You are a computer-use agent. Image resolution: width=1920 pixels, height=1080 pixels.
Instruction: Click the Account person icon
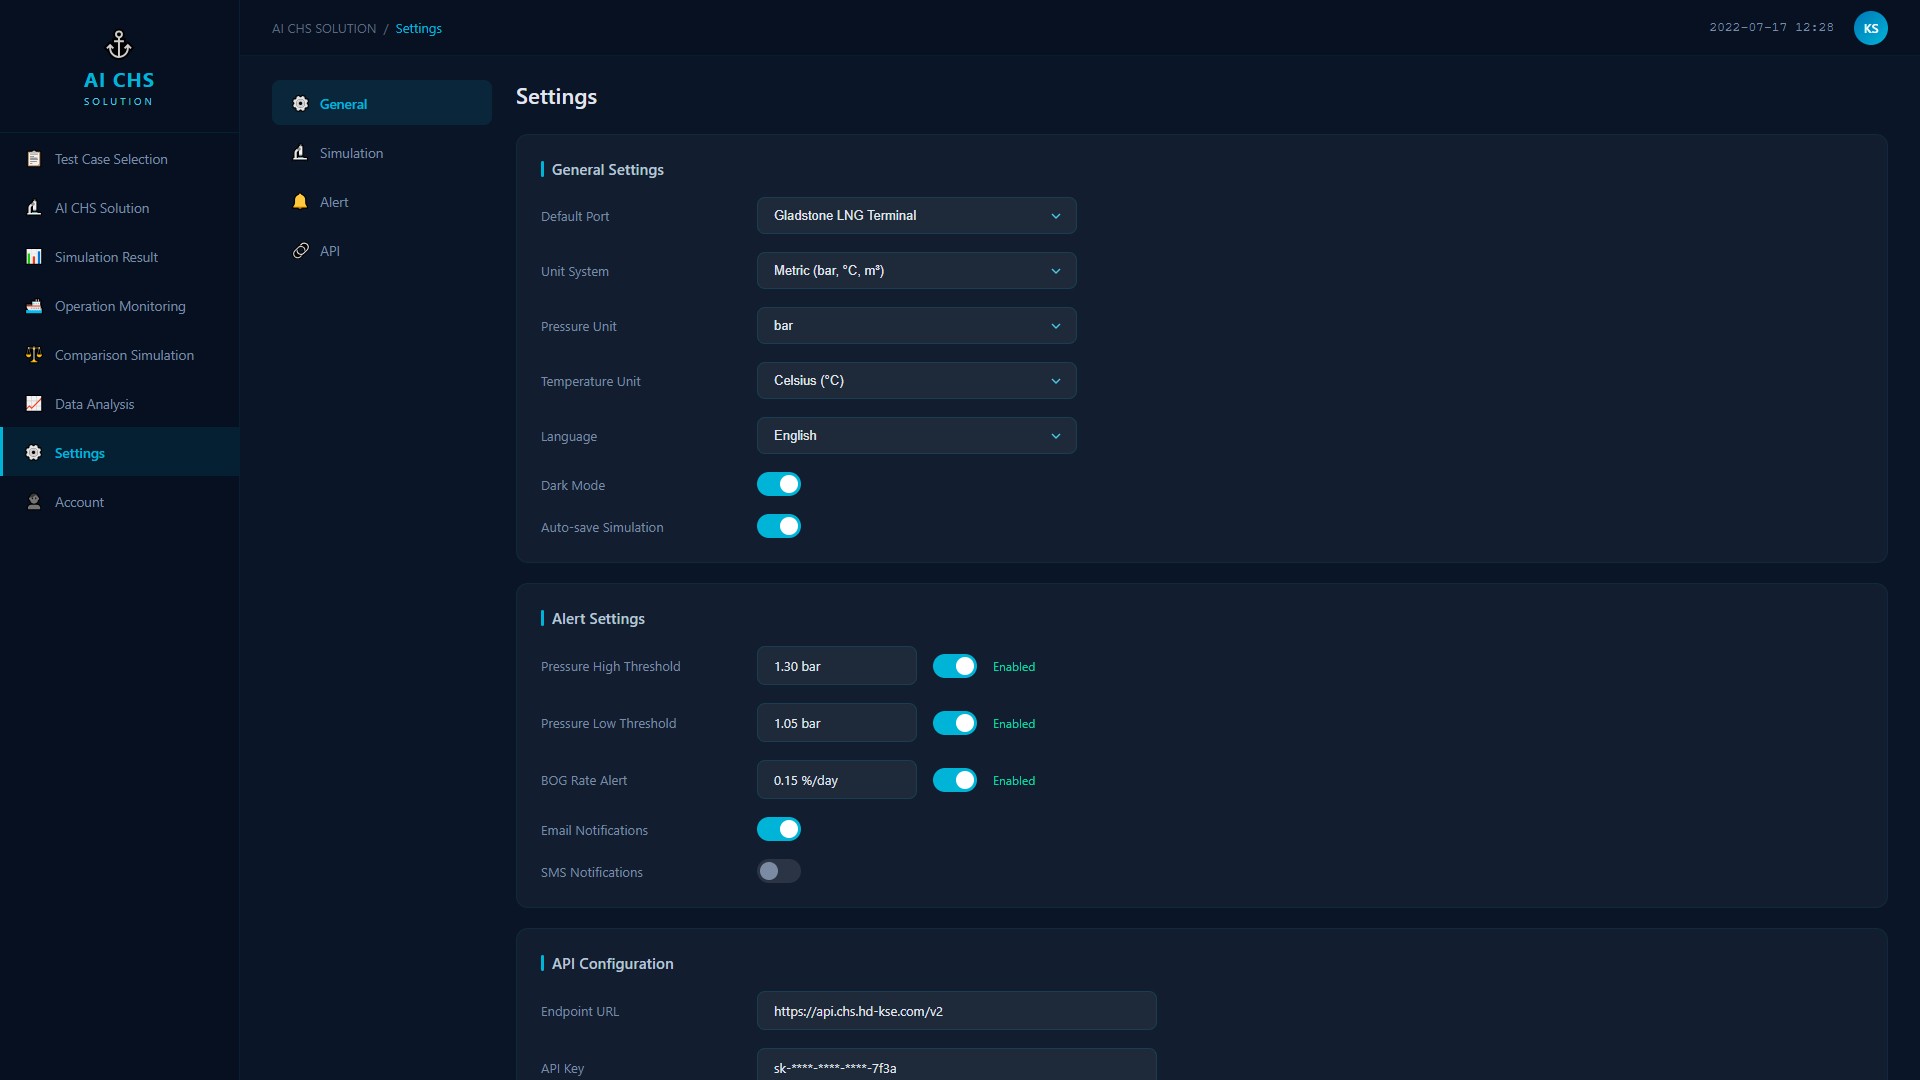tap(34, 502)
